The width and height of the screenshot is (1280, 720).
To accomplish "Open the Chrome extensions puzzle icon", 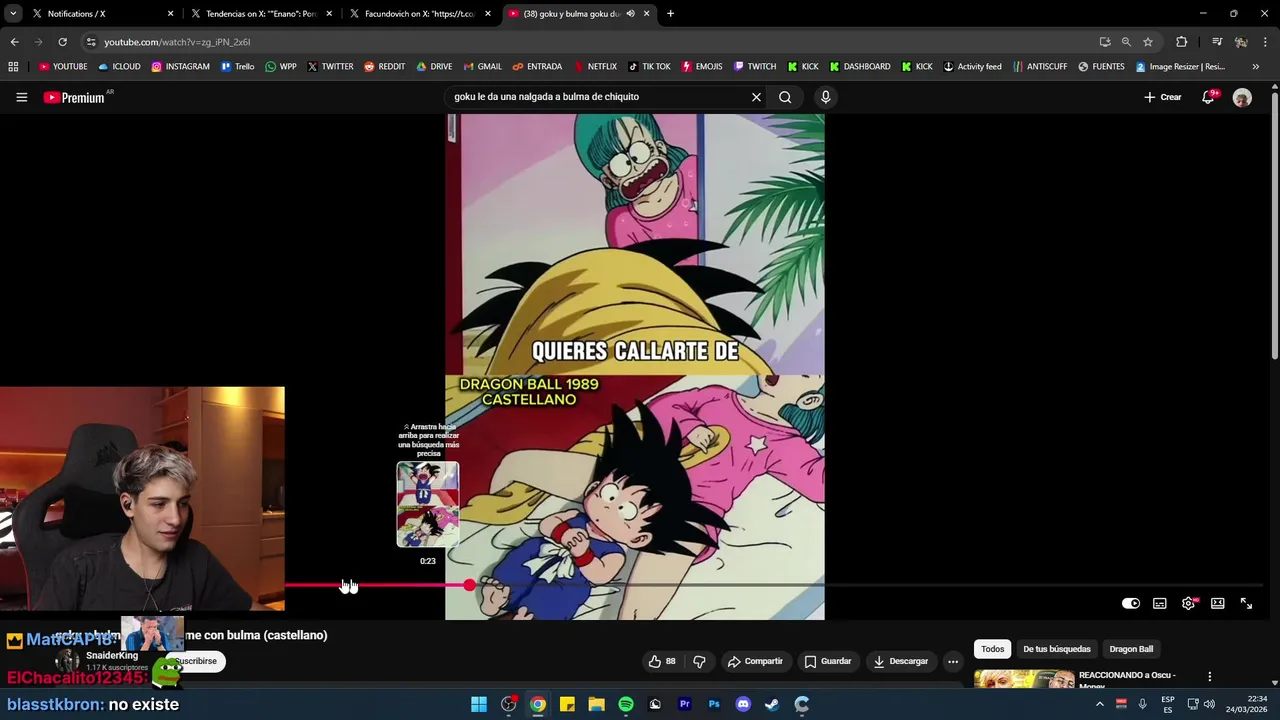I will click(x=1182, y=42).
